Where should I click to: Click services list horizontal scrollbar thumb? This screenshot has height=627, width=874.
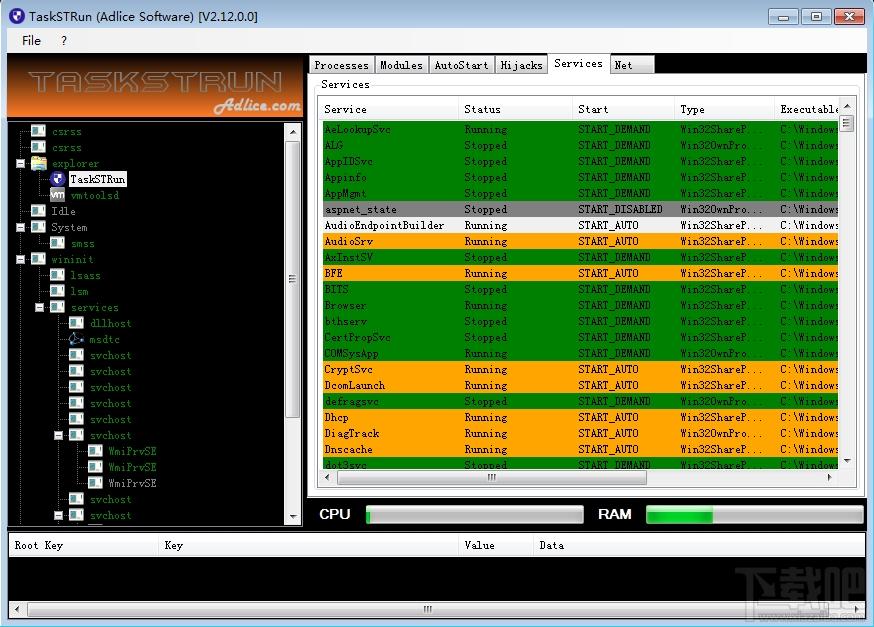492,477
